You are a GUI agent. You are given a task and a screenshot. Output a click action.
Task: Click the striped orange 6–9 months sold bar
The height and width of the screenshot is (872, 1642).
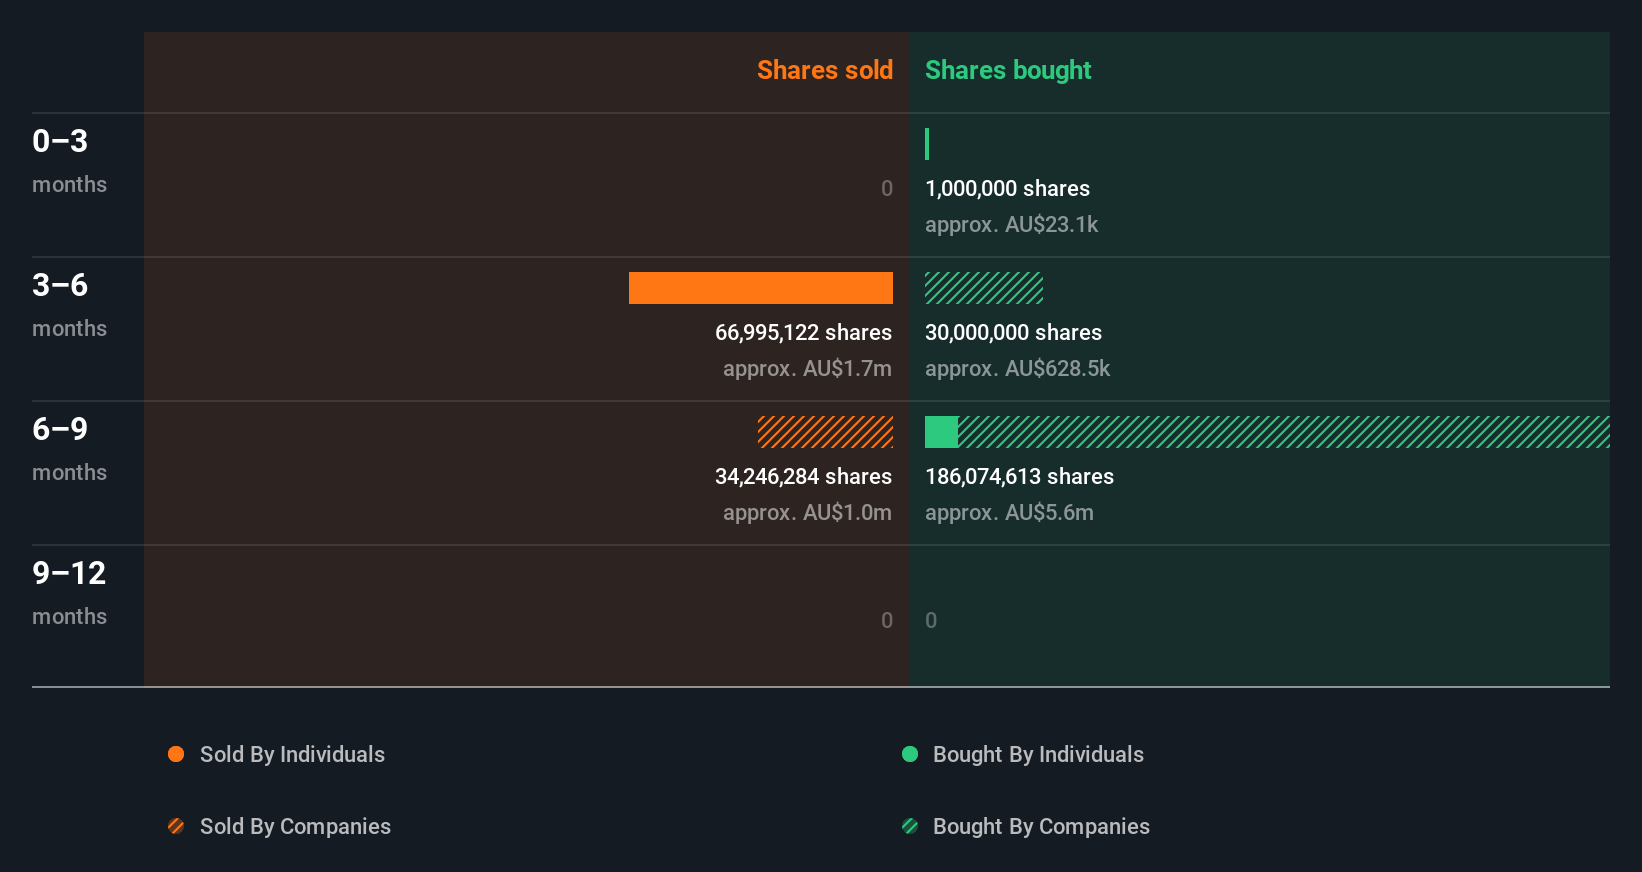click(x=825, y=432)
